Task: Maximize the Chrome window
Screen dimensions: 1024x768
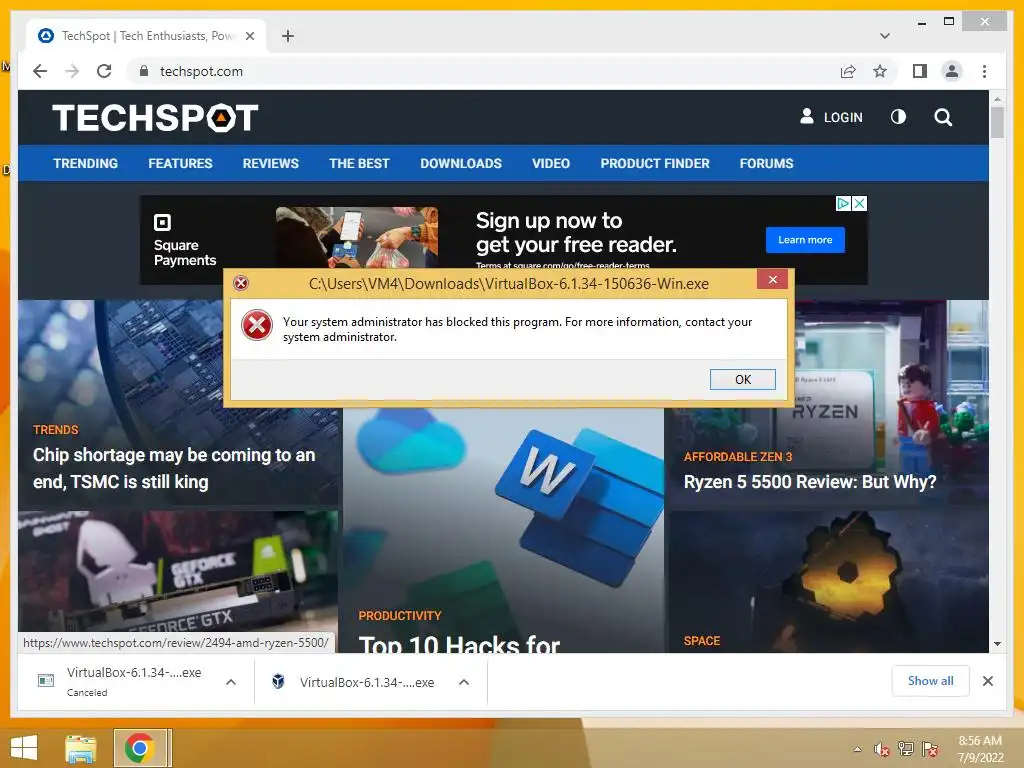Action: 949,22
